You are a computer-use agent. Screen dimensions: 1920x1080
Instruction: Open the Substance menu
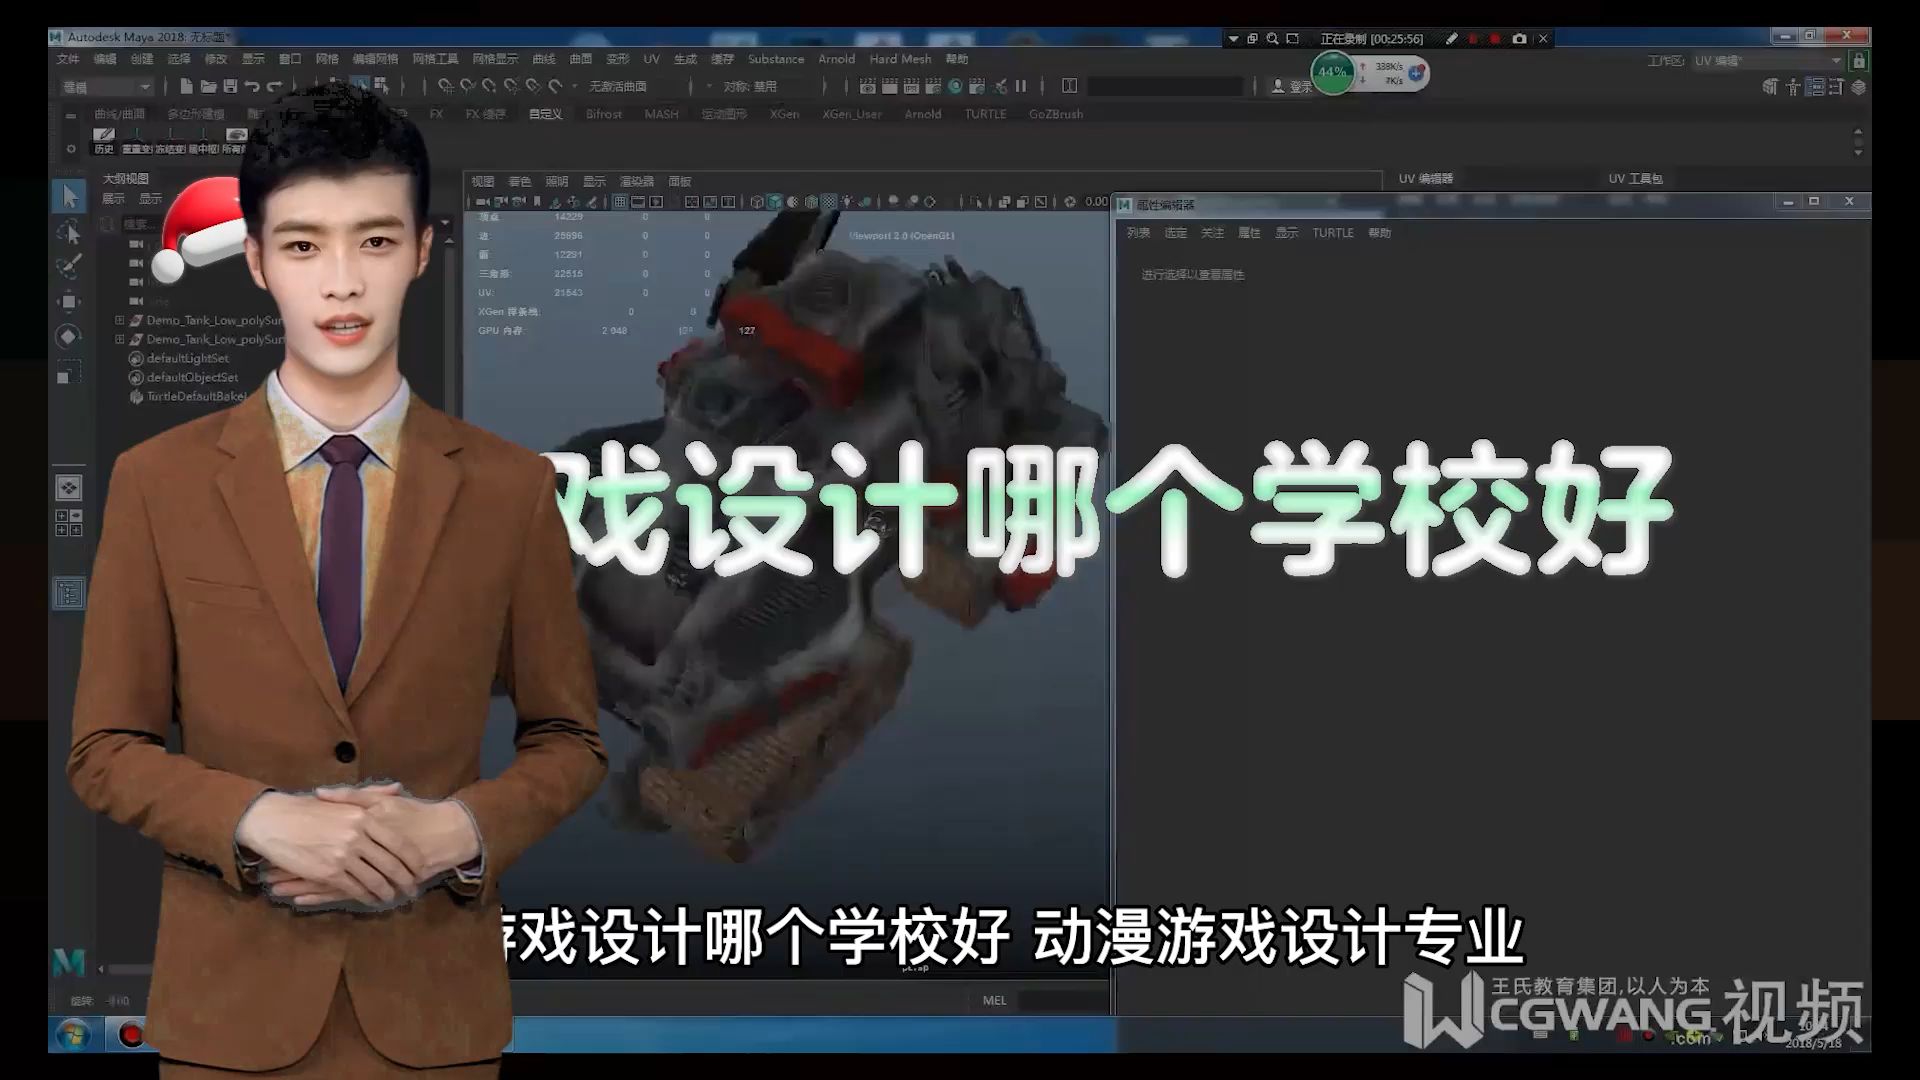pyautogui.click(x=775, y=59)
